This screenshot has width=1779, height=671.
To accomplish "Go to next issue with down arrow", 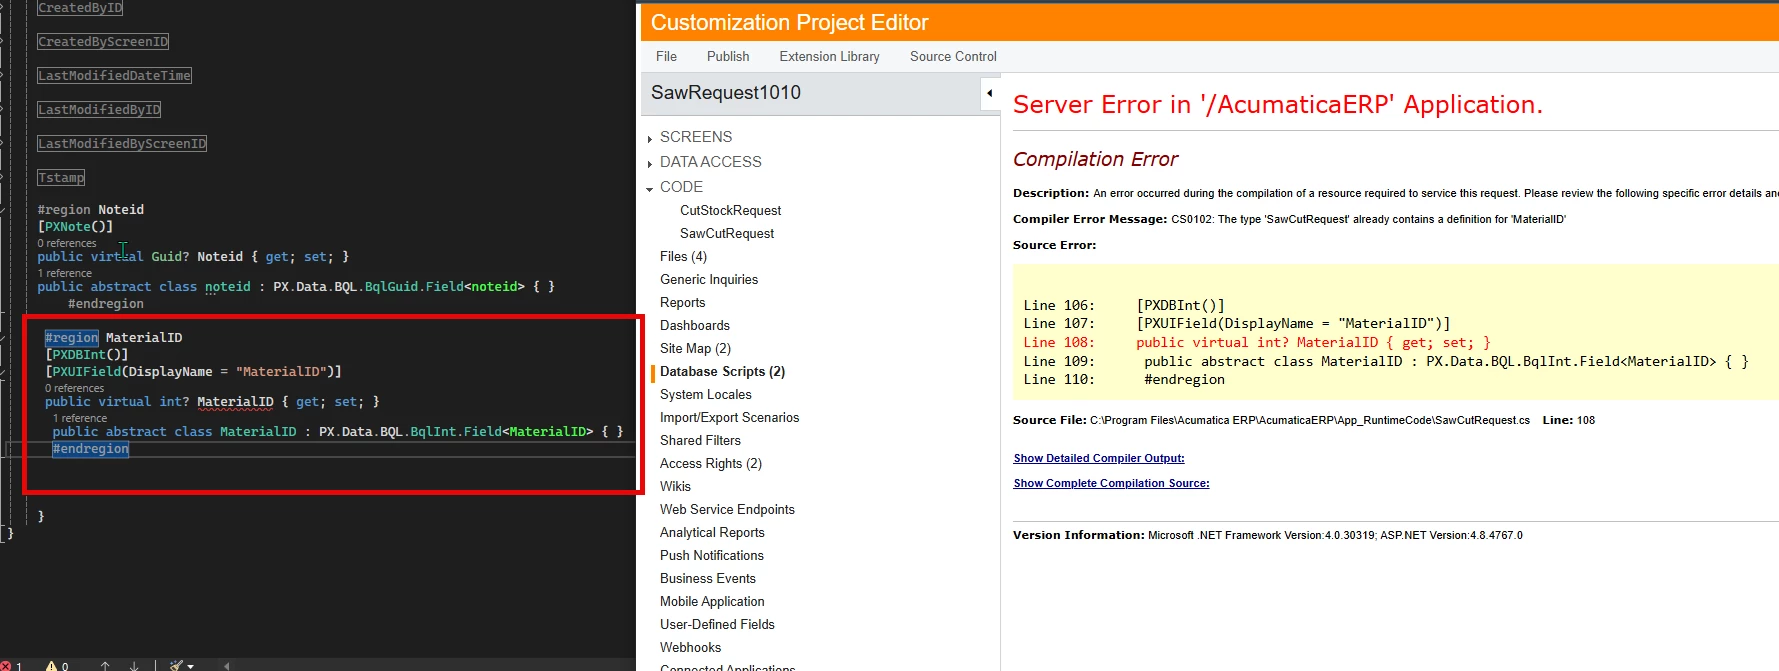I will pos(134,665).
